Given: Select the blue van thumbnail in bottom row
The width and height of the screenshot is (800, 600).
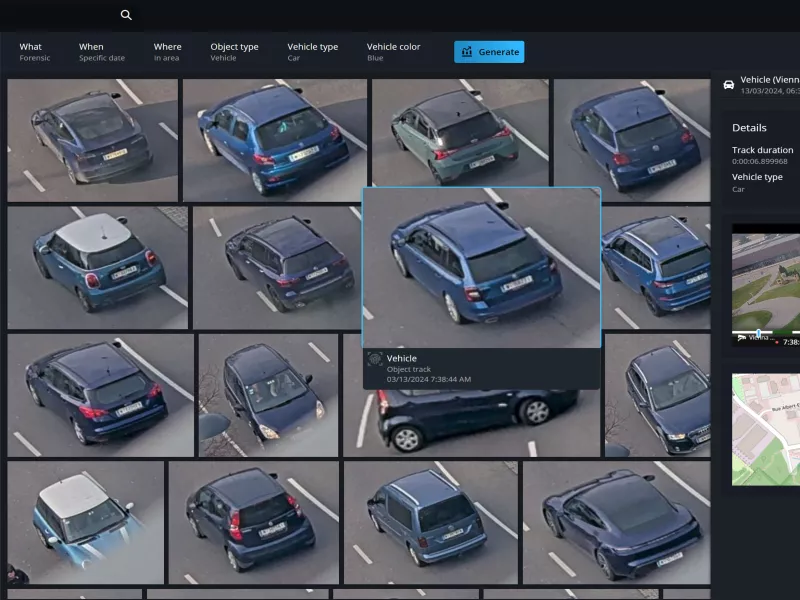Looking at the screenshot, I should pos(431,522).
